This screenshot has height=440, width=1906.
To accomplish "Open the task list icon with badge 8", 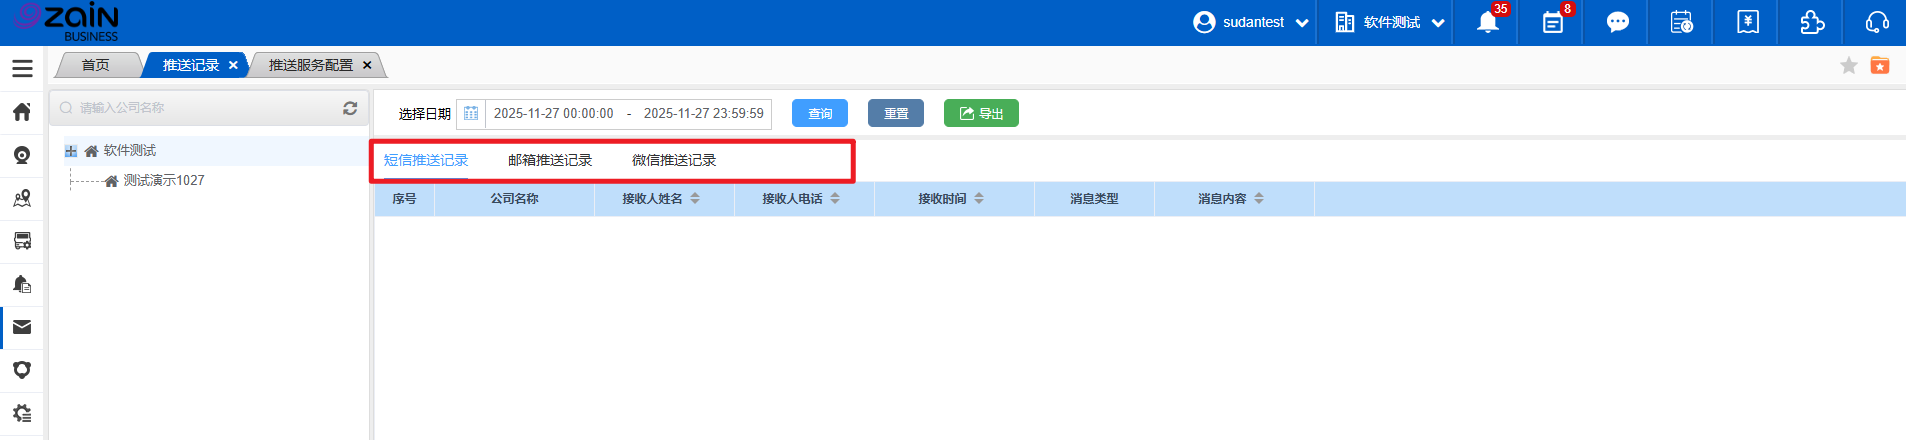I will point(1552,23).
